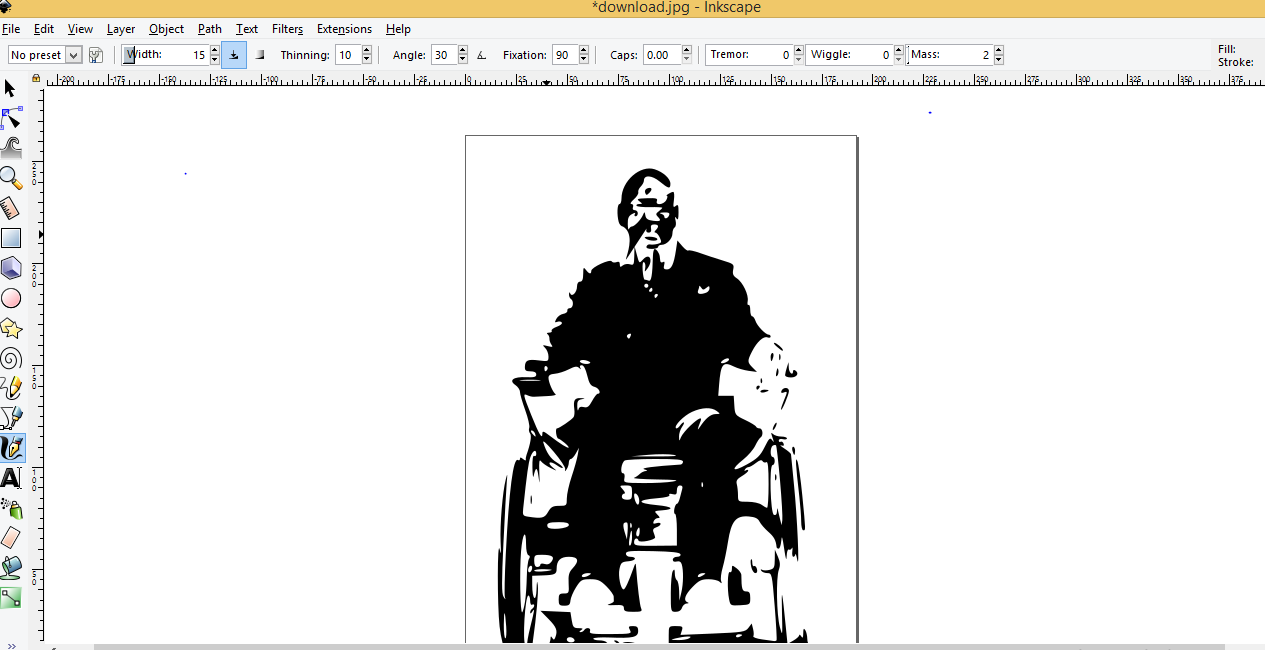Increase Caps with up arrow
Screen dimensions: 1265x650
click(686, 50)
